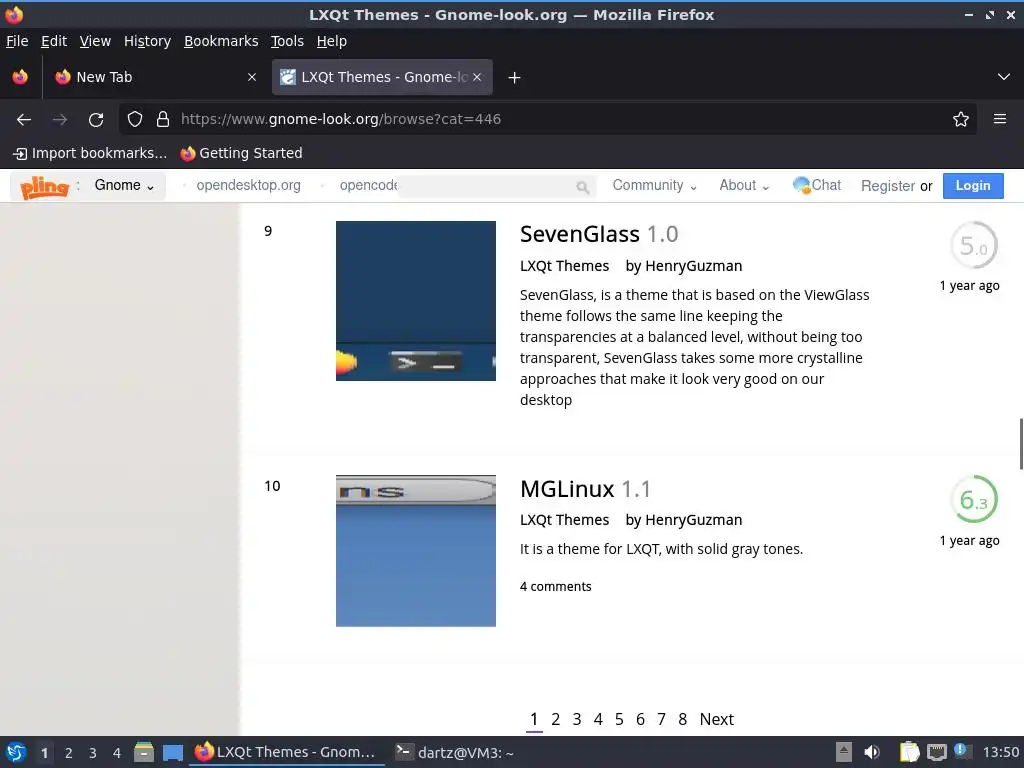Open HenryGuzman author link under MGLinux
The width and height of the screenshot is (1024, 768).
click(x=694, y=520)
